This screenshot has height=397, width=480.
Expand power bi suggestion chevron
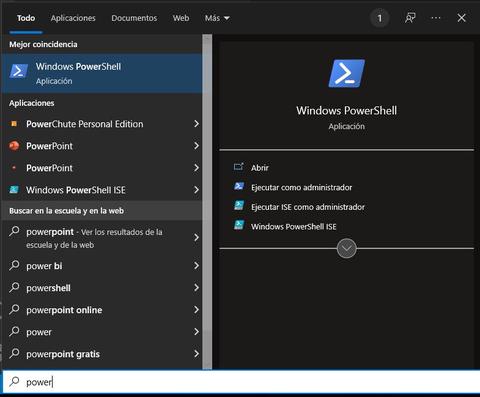196,266
